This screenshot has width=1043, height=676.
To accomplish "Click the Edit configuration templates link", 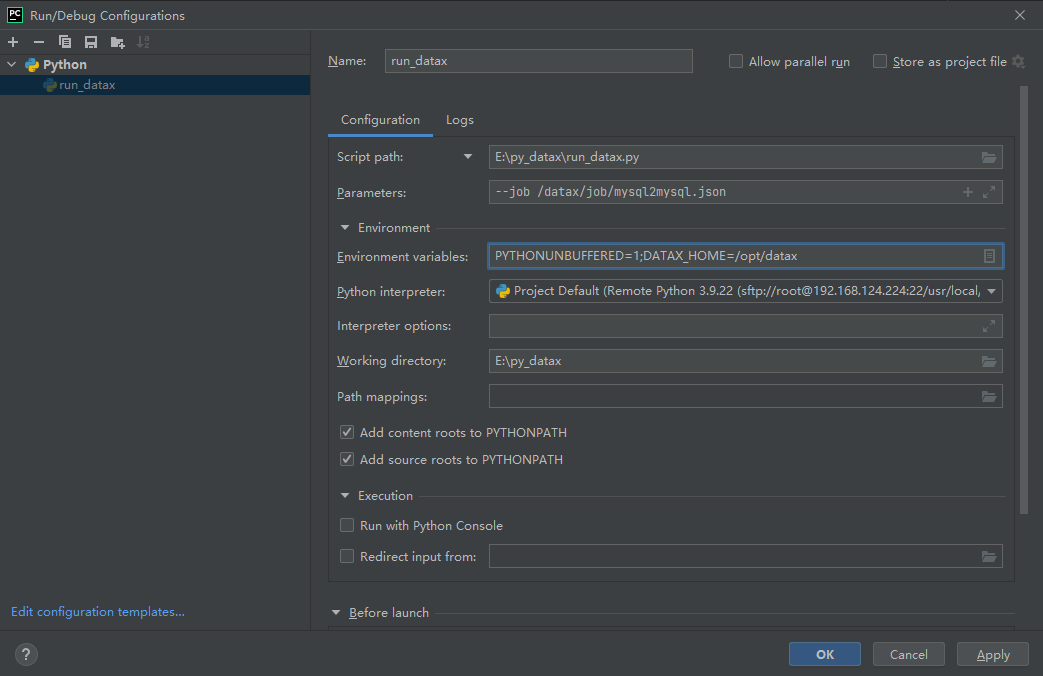I will [x=98, y=612].
